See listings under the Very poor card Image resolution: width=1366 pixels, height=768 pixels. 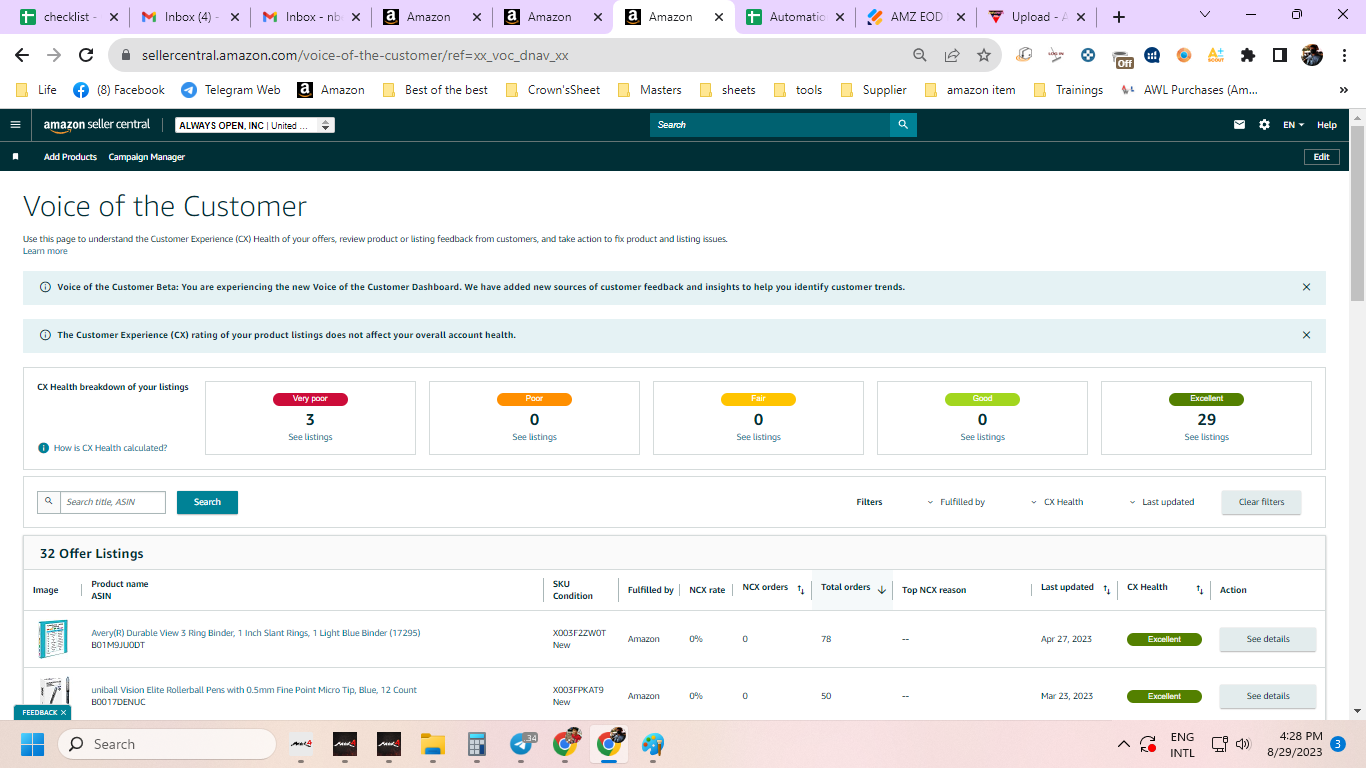(310, 437)
